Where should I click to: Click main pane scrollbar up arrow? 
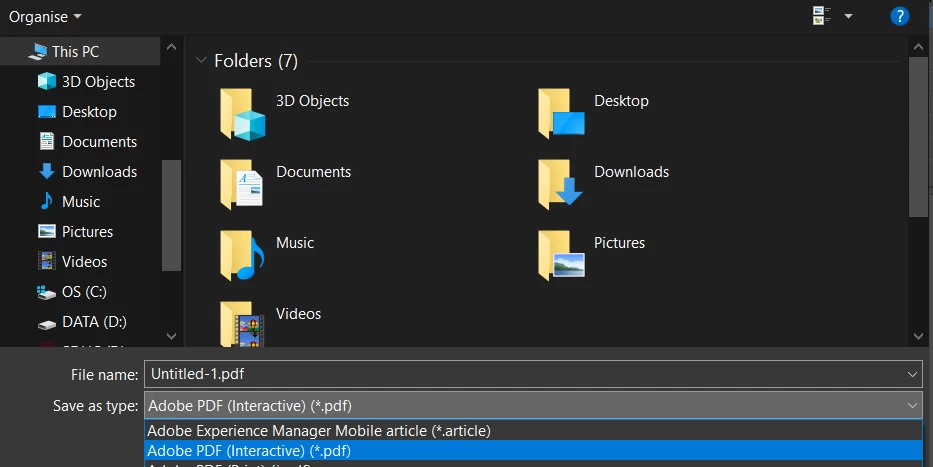pyautogui.click(x=918, y=47)
